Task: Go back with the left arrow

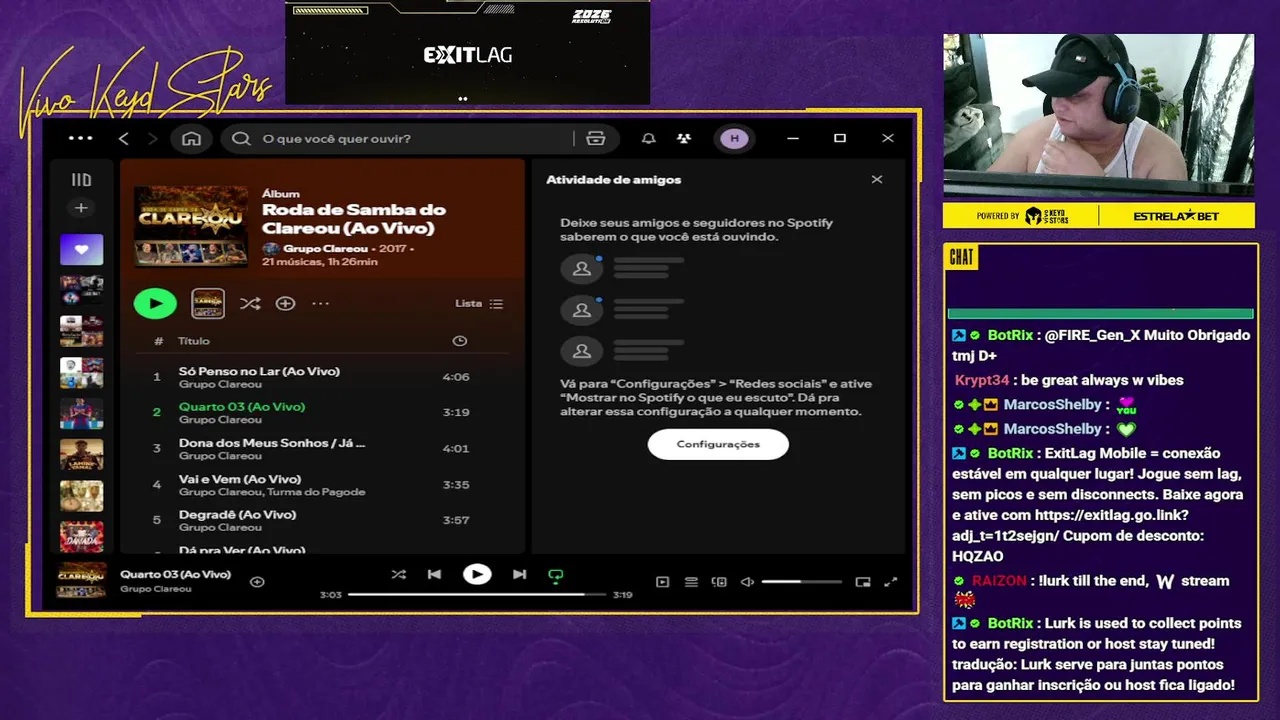Action: click(124, 139)
